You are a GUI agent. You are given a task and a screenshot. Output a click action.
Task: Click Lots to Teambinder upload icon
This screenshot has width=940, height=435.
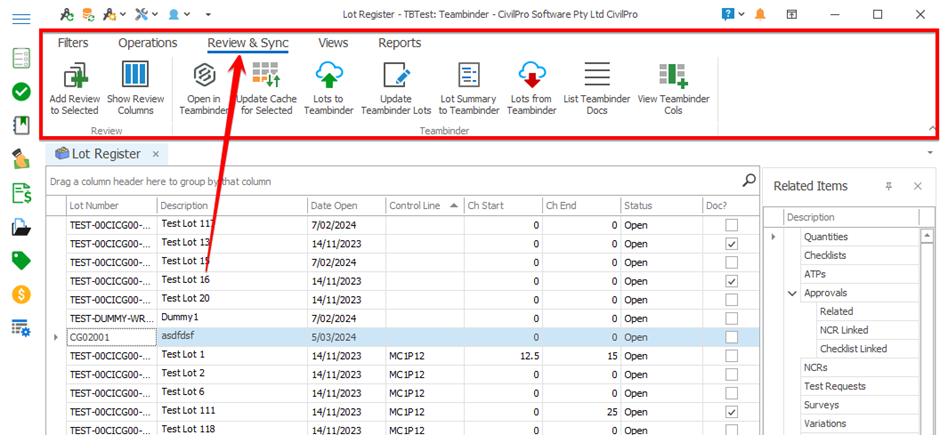pos(328,76)
